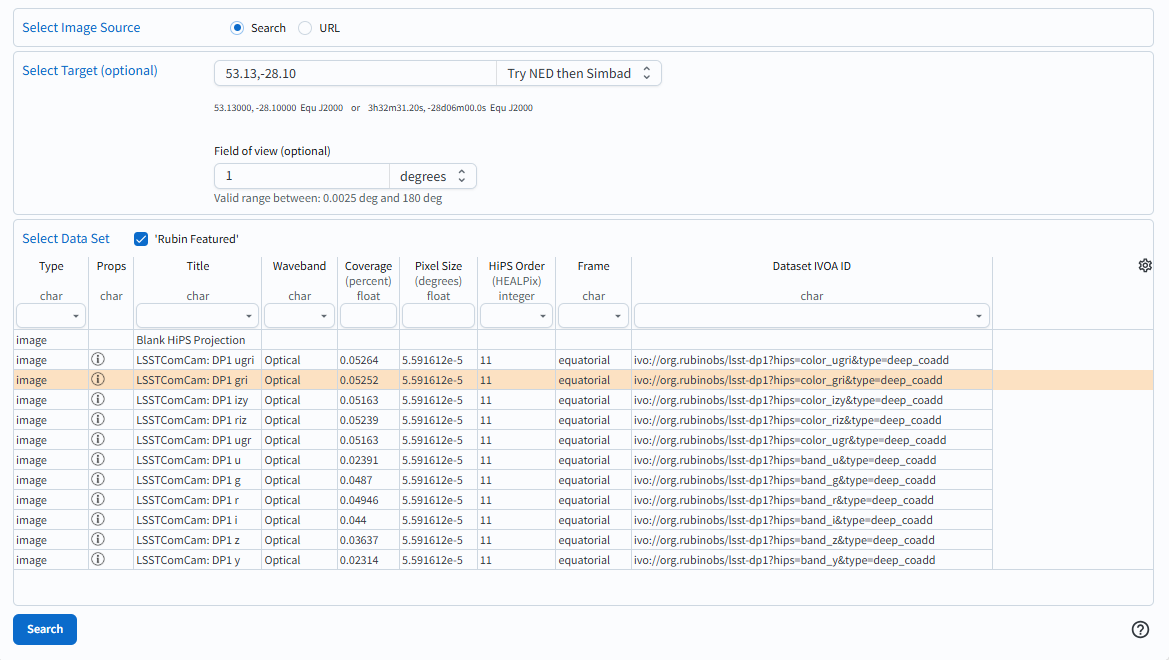Show props info for DP1 izy row
1169x660 pixels.
[x=98, y=400]
